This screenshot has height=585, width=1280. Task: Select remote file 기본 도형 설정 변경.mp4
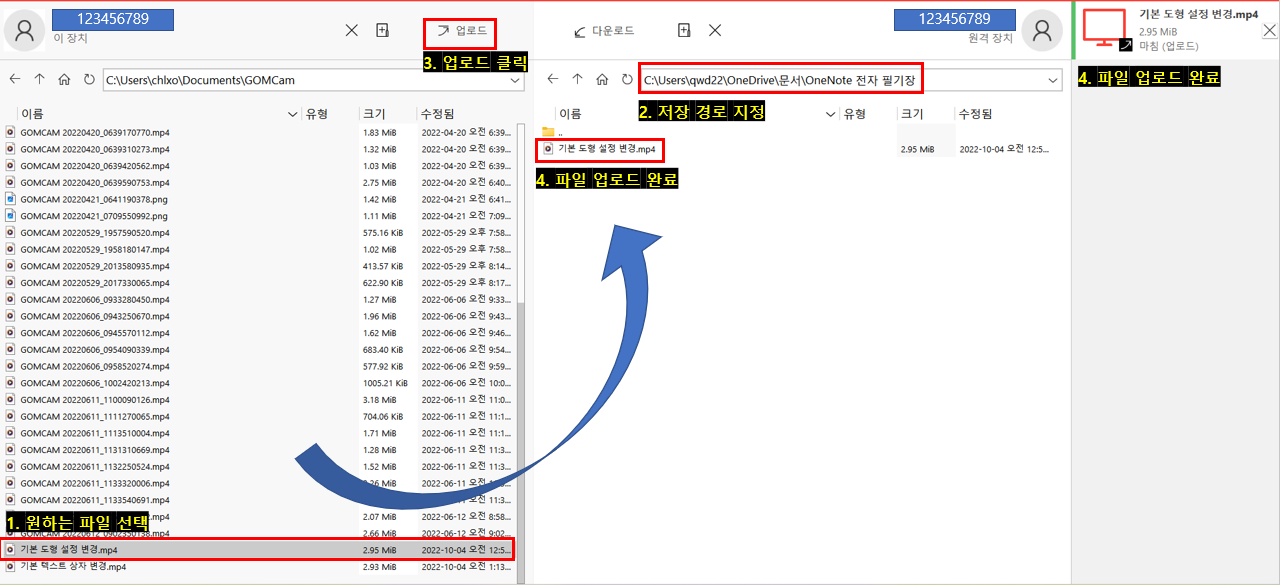[x=600, y=149]
